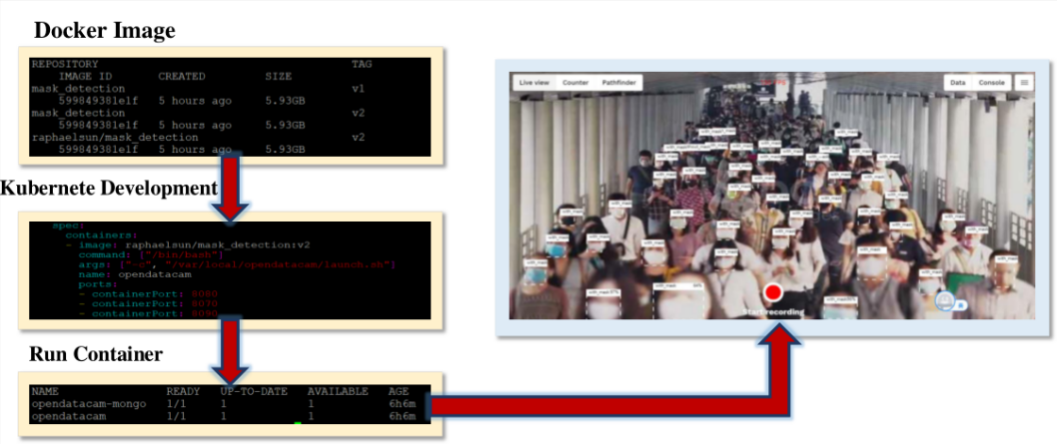The width and height of the screenshot is (1057, 444).
Task: Open the Pathfinder tab
Action: pos(618,83)
